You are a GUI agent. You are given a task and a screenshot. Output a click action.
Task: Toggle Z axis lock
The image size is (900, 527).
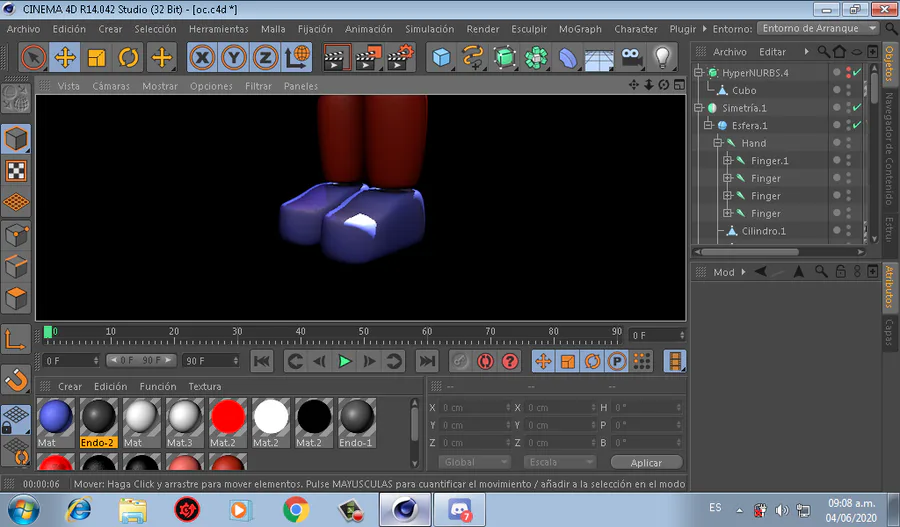point(265,57)
